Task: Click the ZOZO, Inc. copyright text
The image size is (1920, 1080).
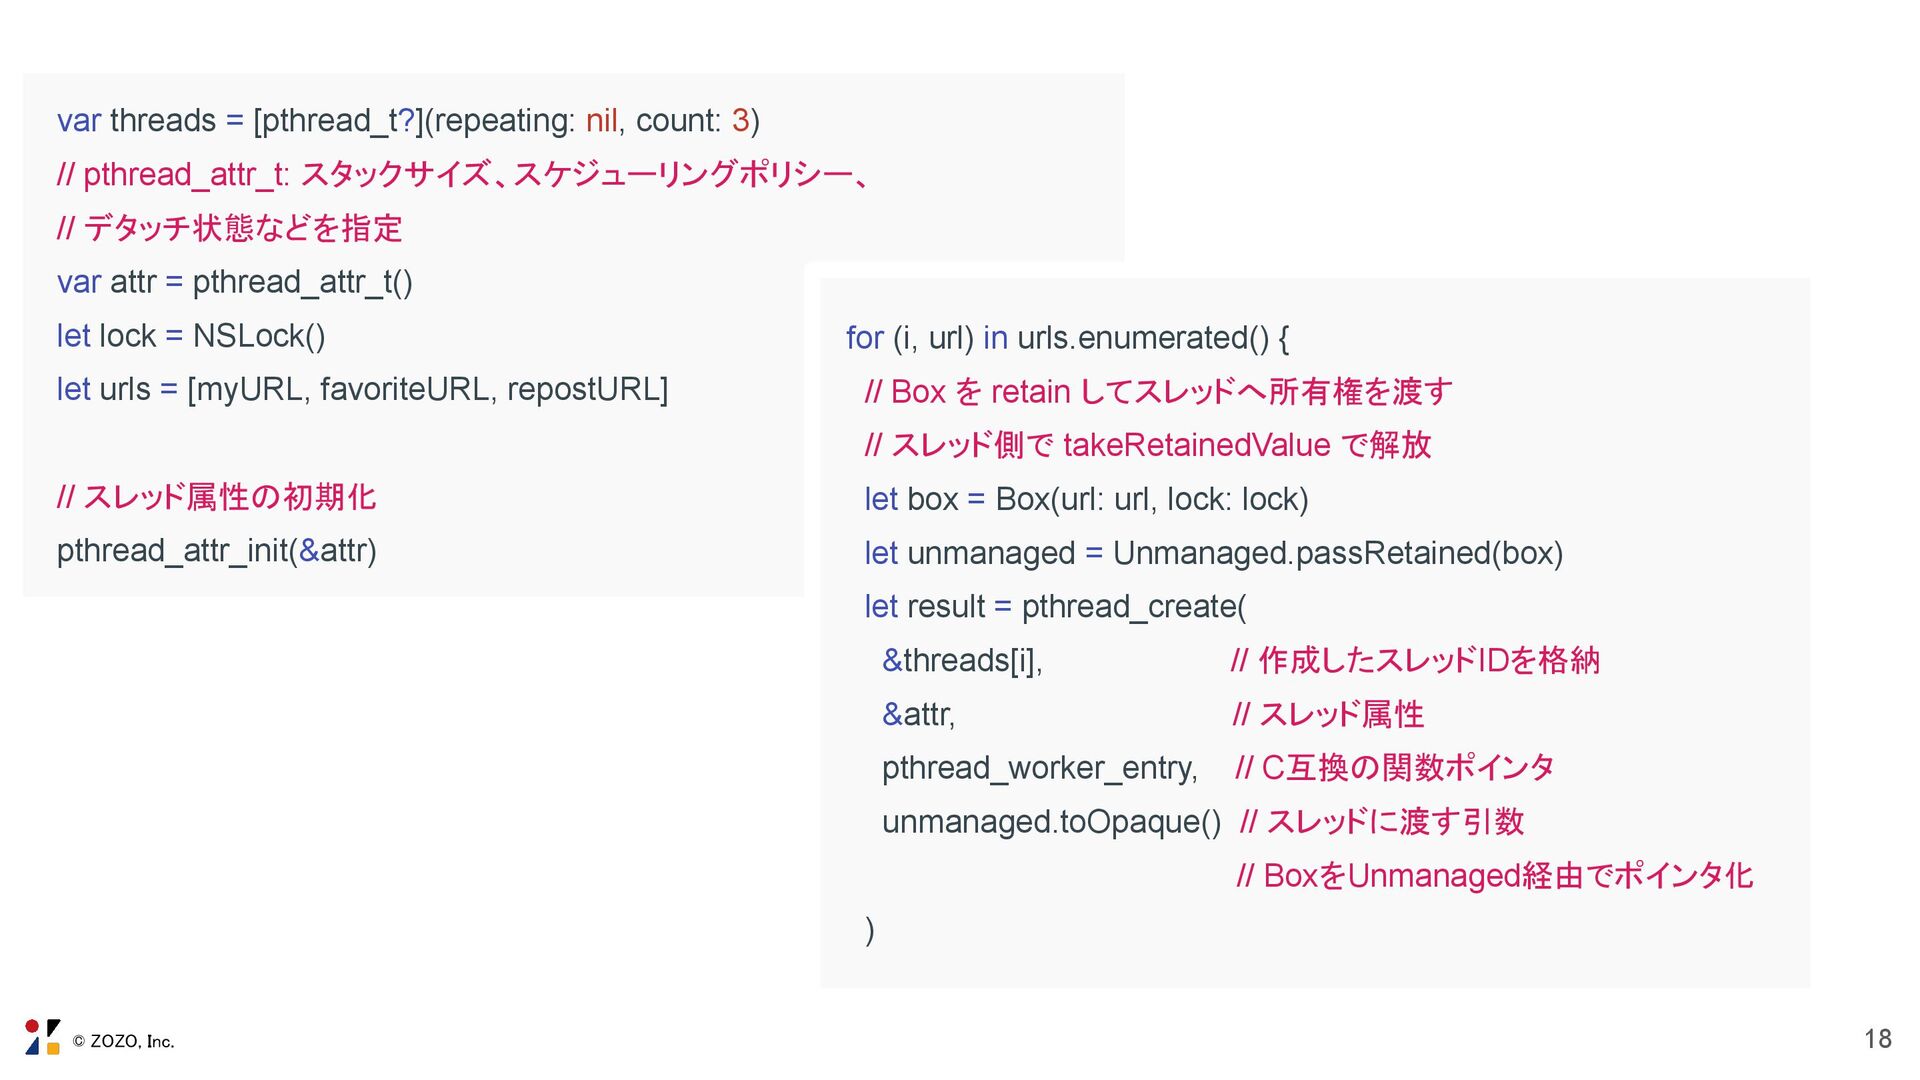Action: 124,1041
